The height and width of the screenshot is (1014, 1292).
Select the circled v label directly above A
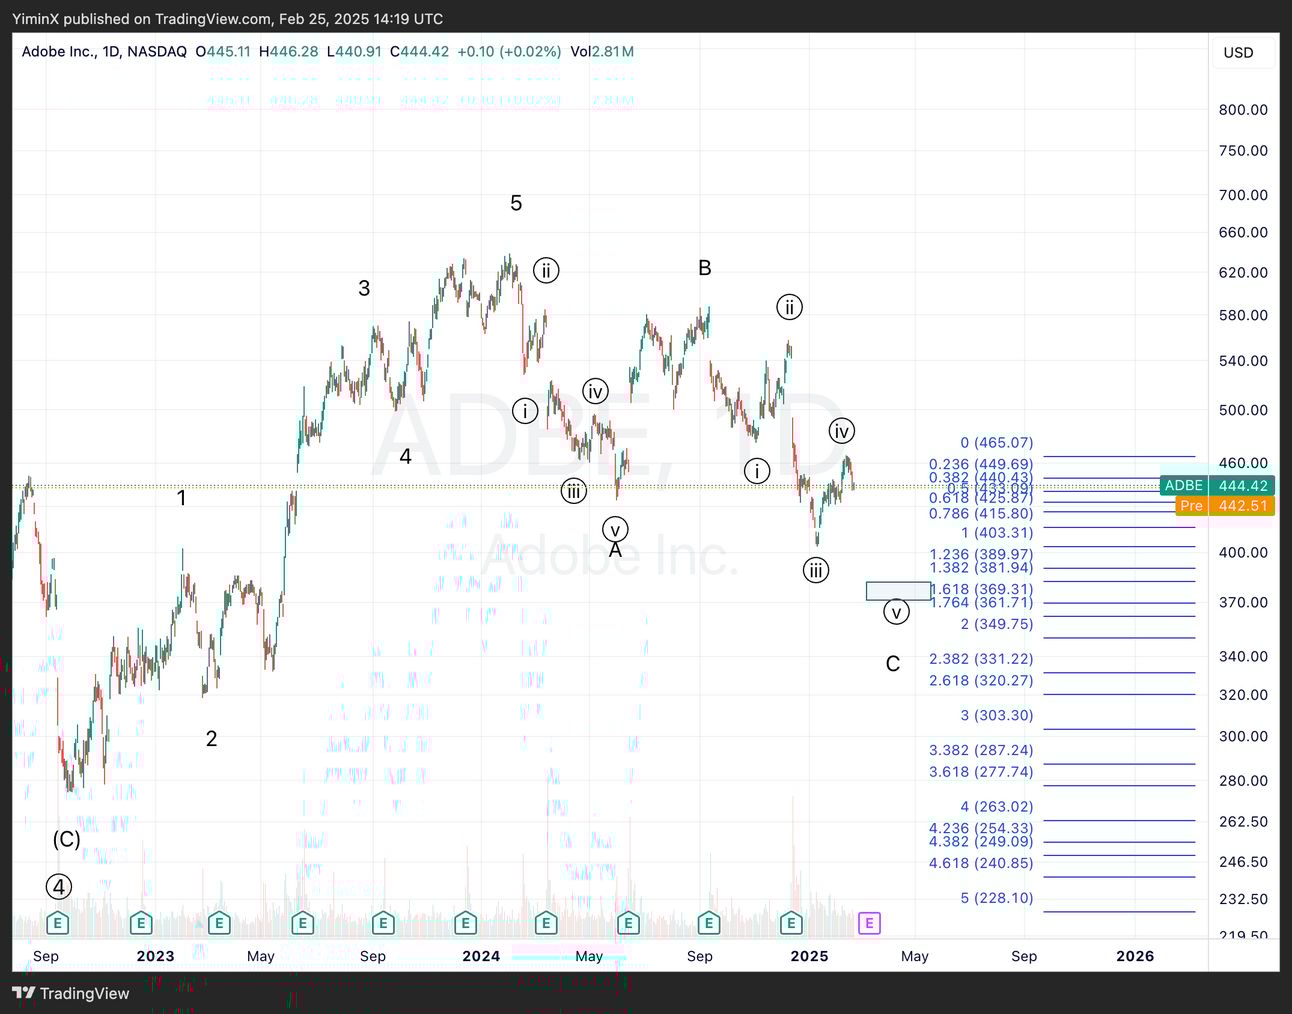tap(615, 529)
